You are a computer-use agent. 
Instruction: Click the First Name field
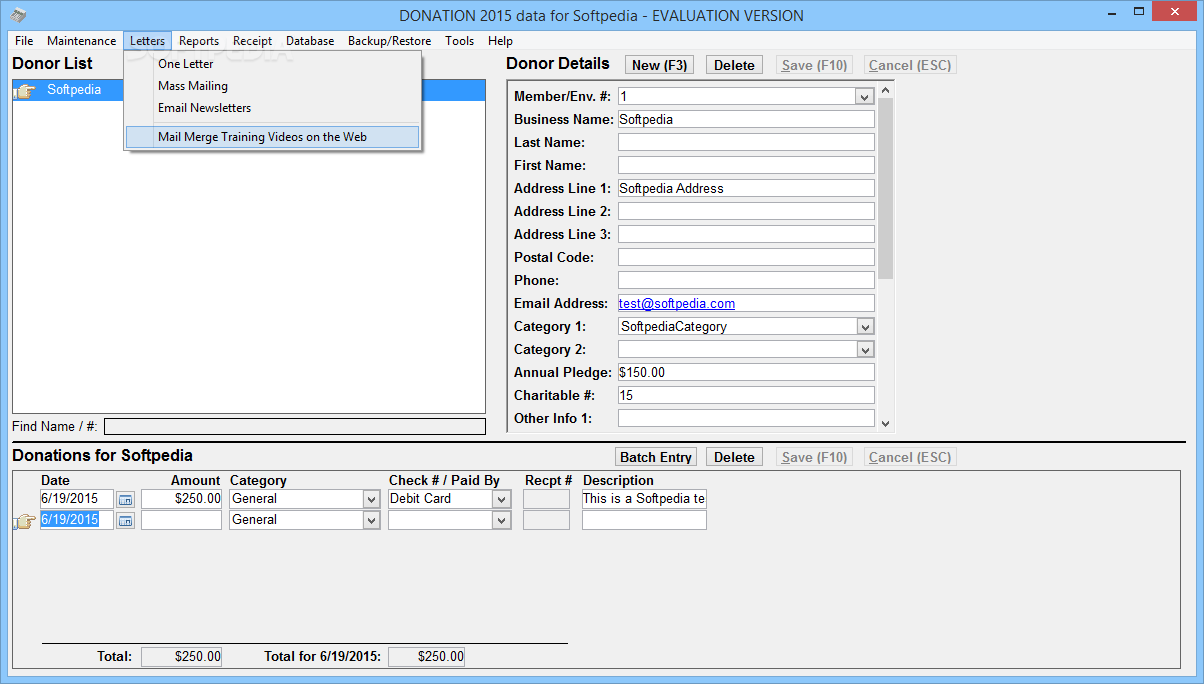[746, 165]
